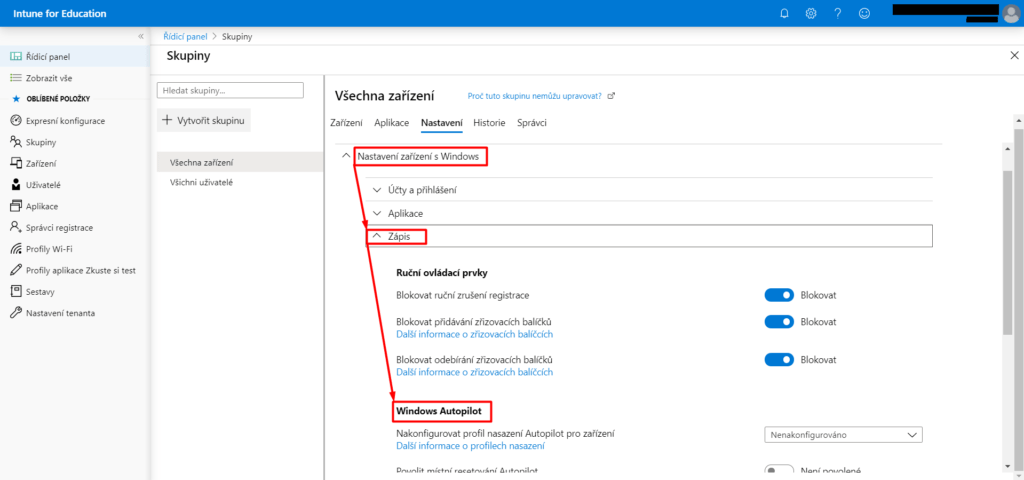Open Expresní konfigurace in the sidebar
This screenshot has height=480, width=1024.
(x=64, y=120)
